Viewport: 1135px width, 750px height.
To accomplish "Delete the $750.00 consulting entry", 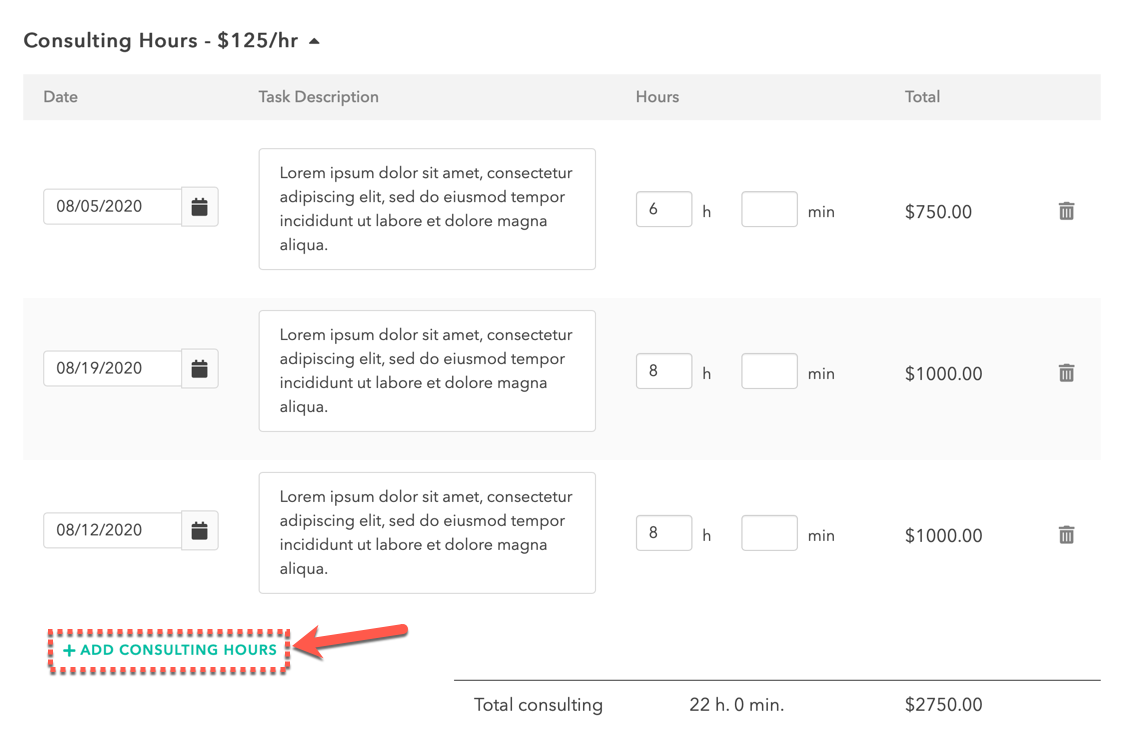I will pyautogui.click(x=1066, y=211).
